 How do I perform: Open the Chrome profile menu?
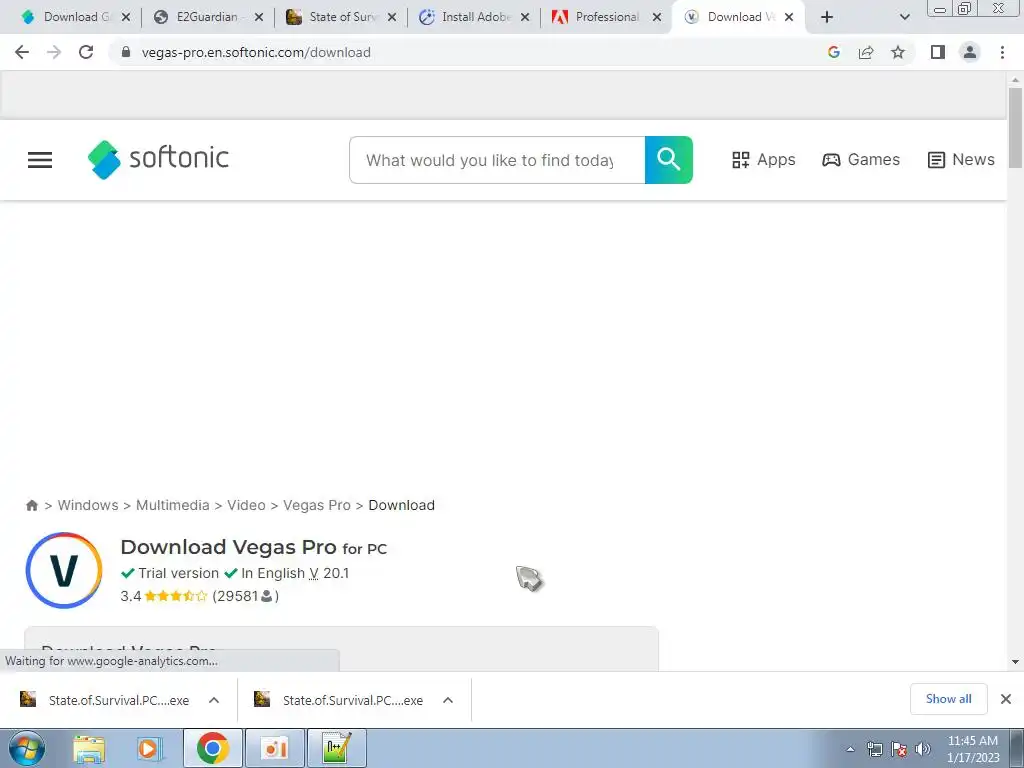tap(970, 52)
